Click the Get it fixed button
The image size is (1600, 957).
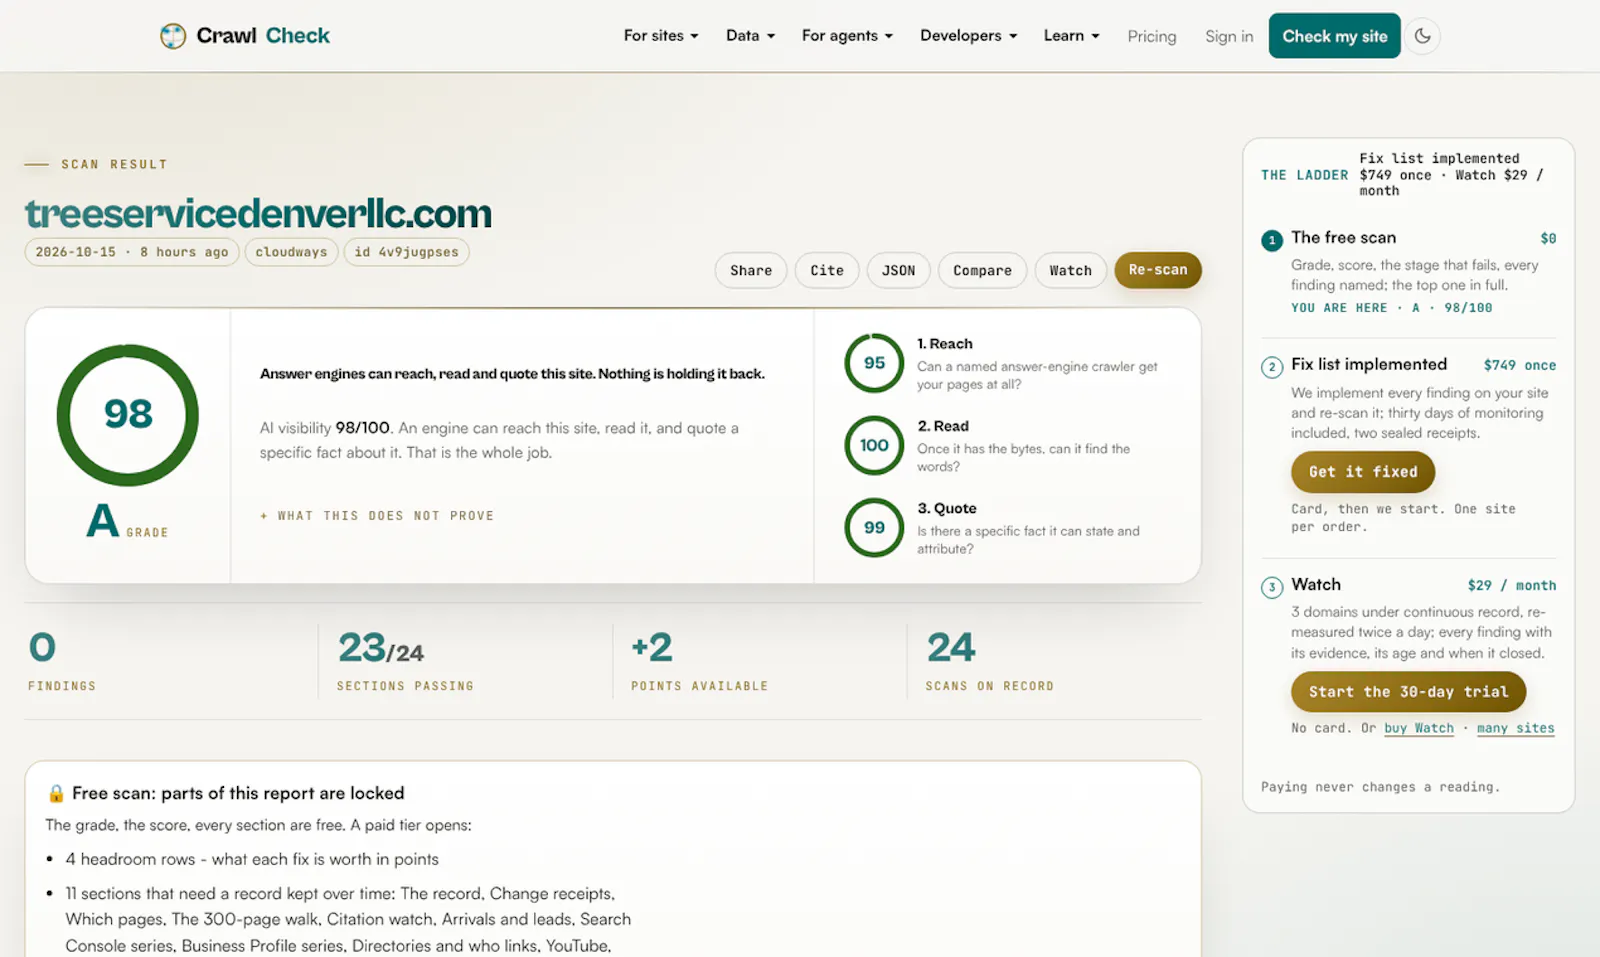(x=1363, y=472)
